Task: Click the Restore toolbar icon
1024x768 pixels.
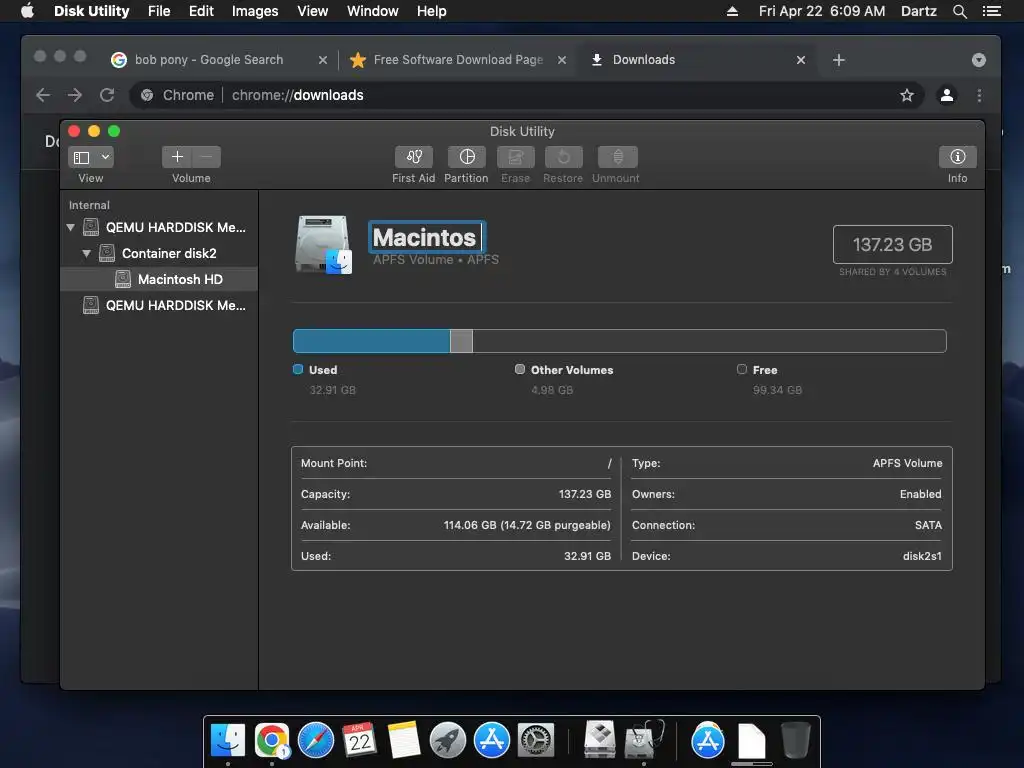Action: point(563,157)
